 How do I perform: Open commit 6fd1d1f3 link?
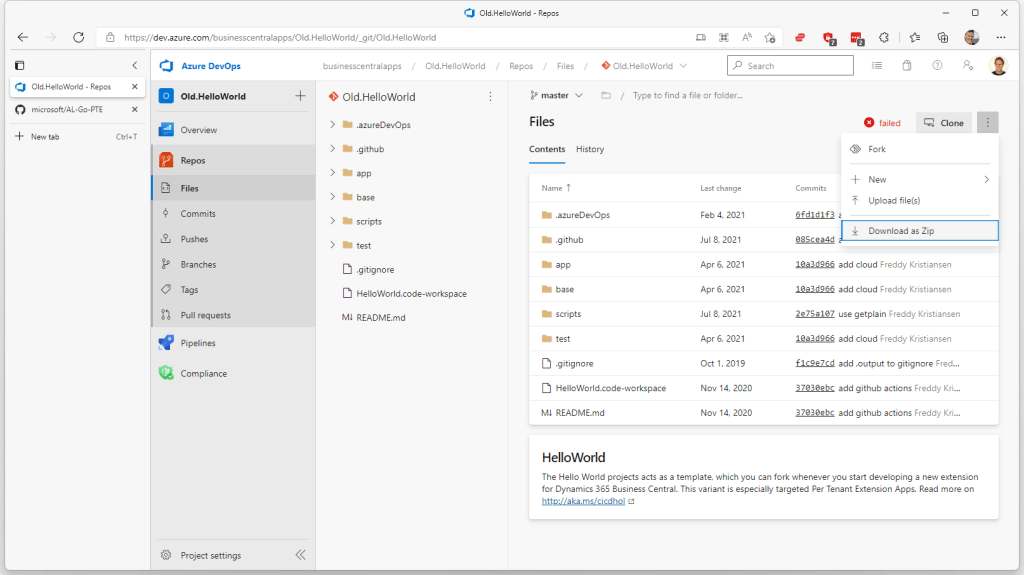pos(814,215)
